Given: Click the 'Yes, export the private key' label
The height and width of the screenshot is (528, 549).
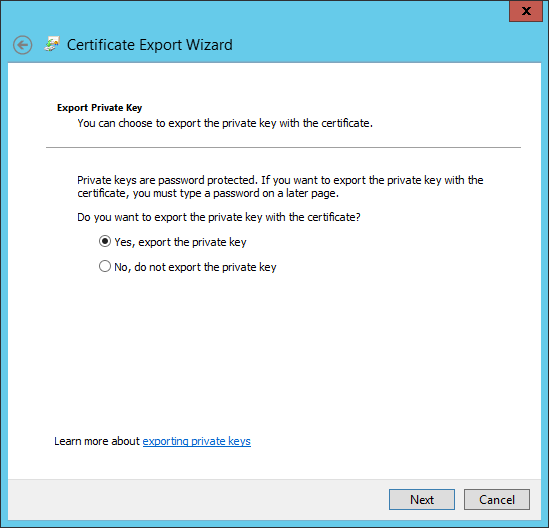Looking at the screenshot, I should pos(180,242).
